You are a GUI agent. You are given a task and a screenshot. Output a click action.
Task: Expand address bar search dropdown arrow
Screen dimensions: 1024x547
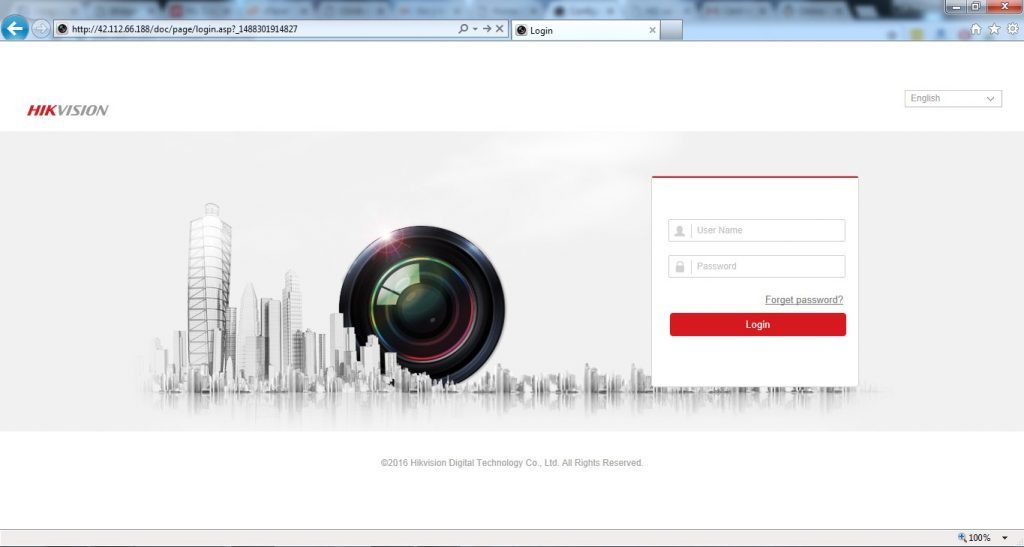[x=475, y=29]
